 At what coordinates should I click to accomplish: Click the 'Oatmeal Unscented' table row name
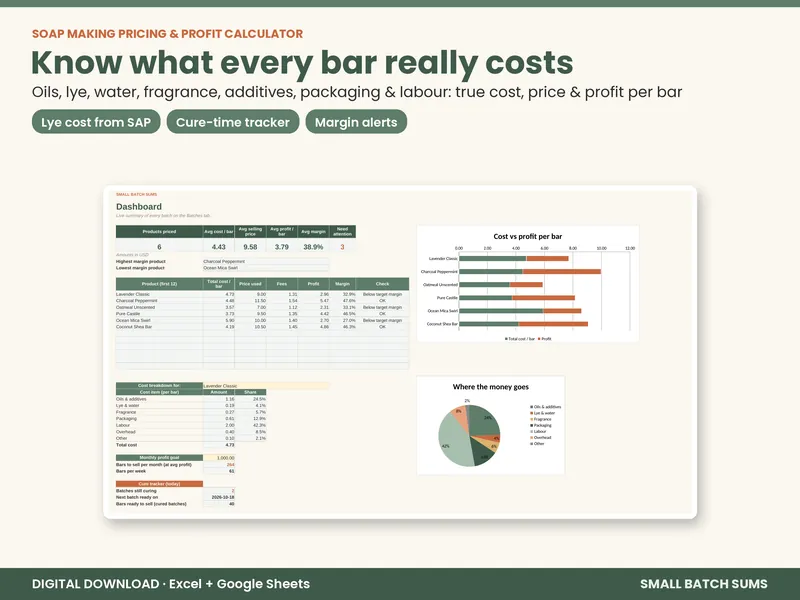pos(135,308)
